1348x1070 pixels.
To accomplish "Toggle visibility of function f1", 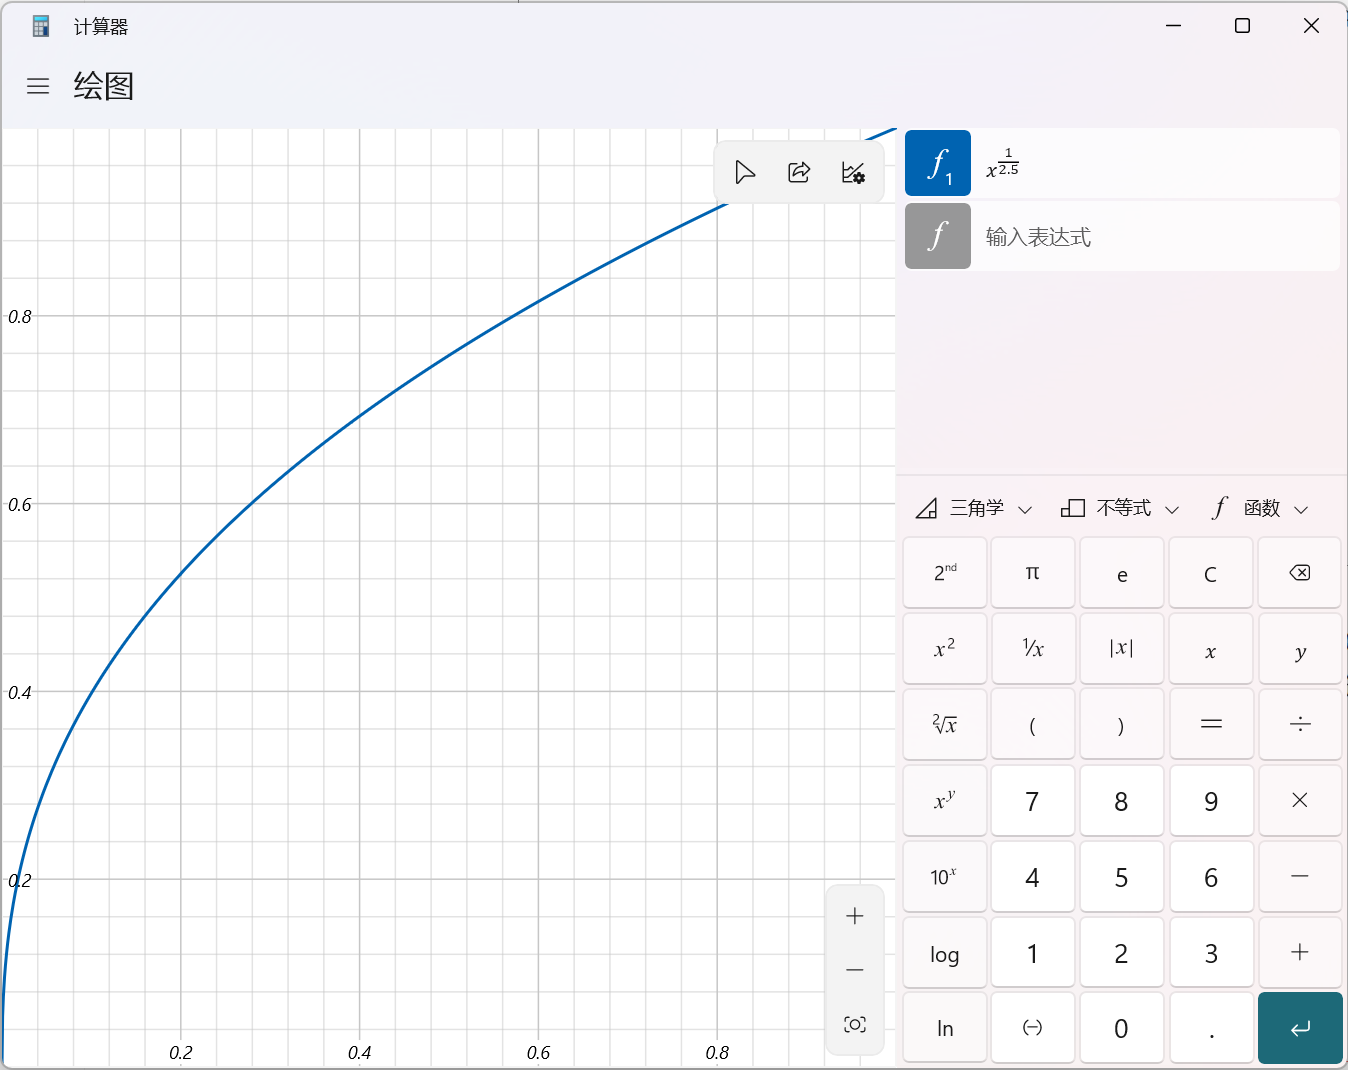I will [938, 163].
